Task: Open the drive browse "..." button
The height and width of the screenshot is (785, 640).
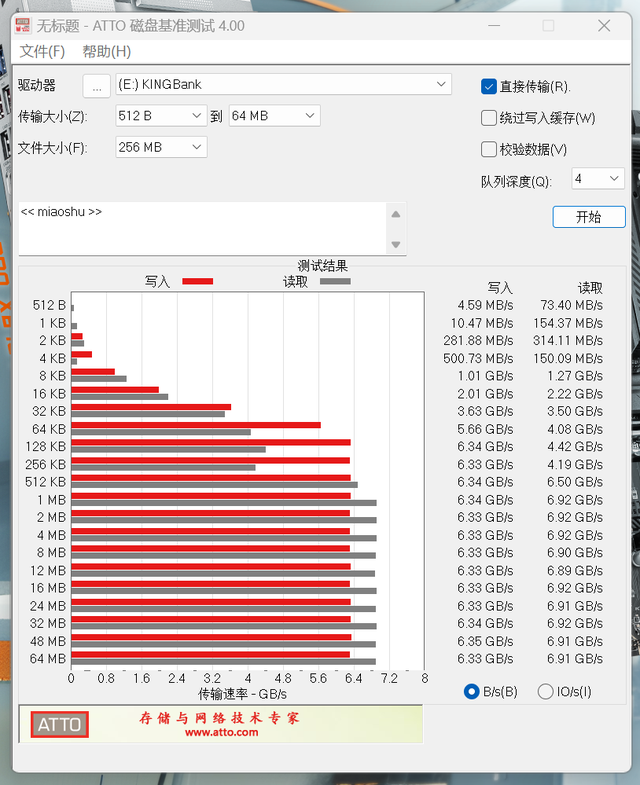Action: [x=96, y=85]
